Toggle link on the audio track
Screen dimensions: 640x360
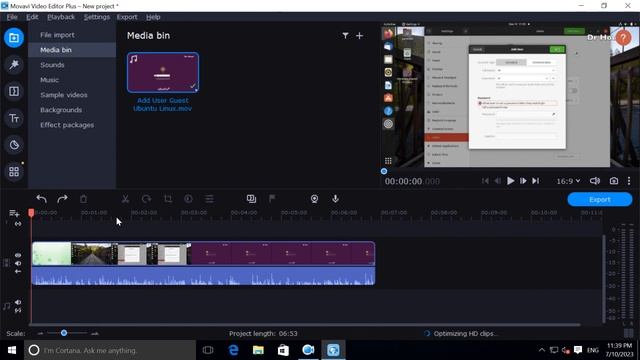coord(18,311)
